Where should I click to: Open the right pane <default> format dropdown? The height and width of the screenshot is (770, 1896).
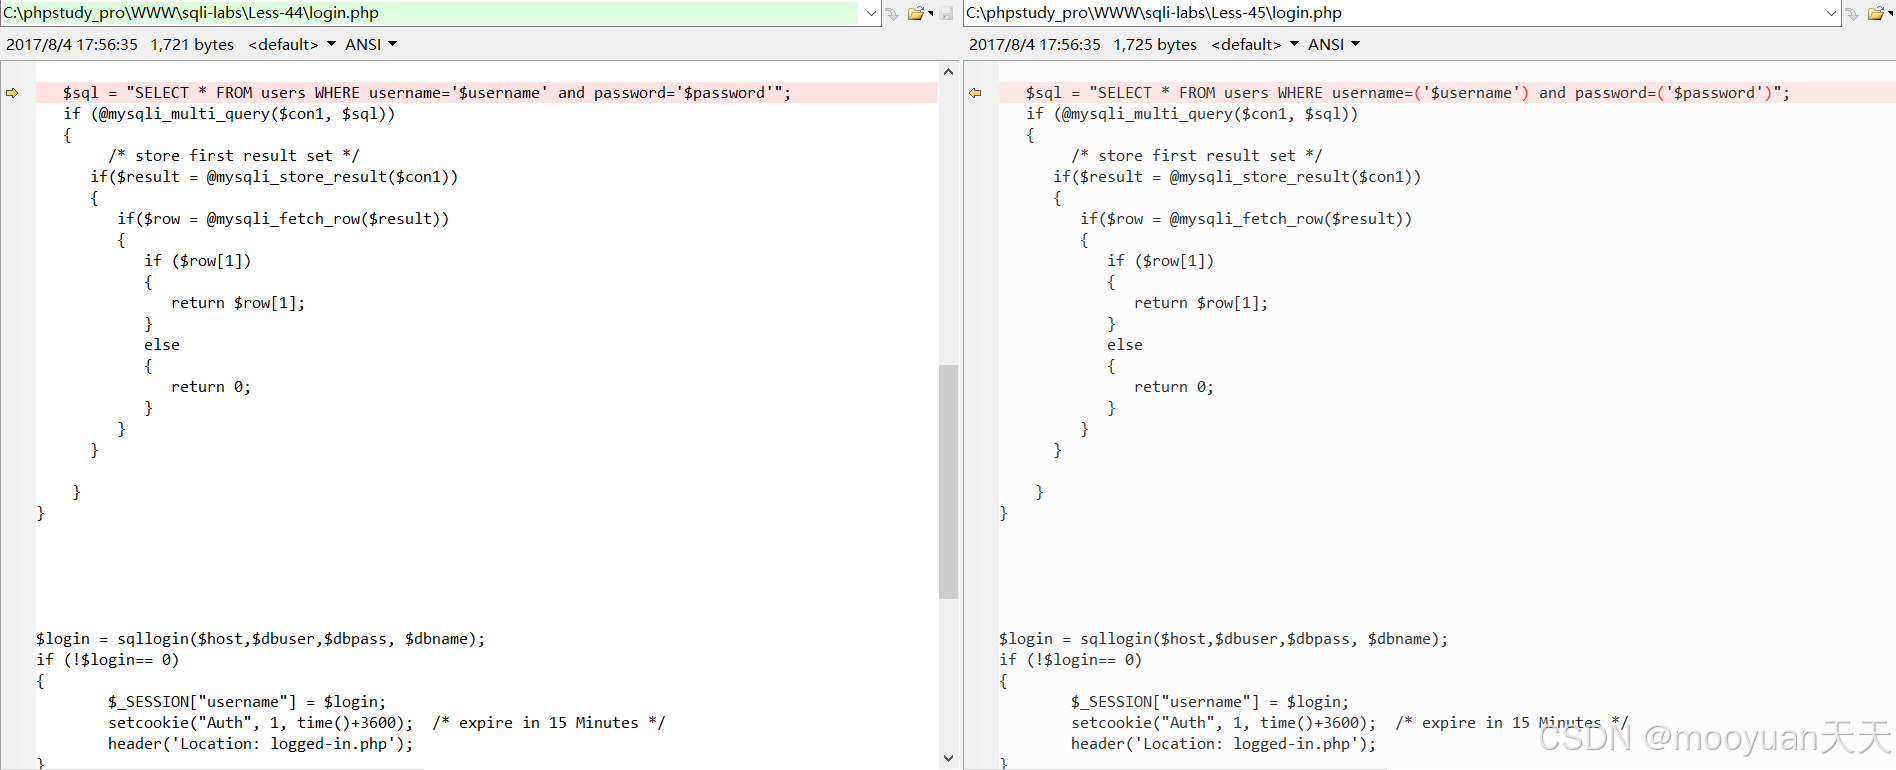point(1255,44)
